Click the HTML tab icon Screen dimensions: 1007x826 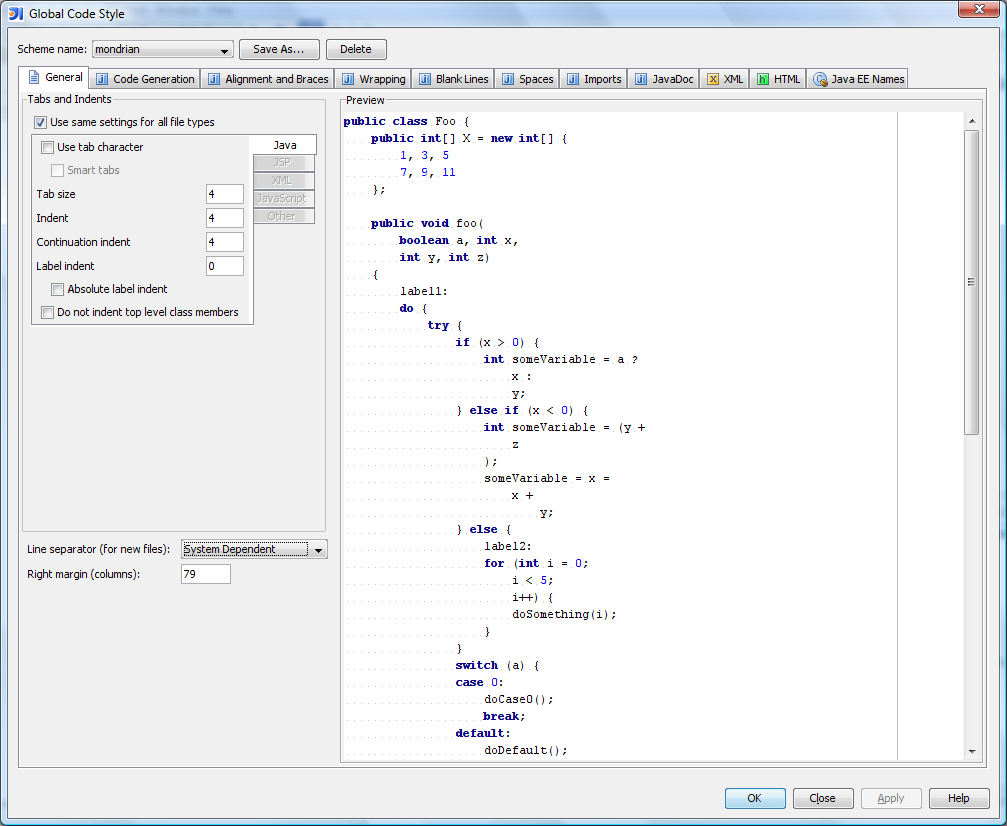pos(763,79)
